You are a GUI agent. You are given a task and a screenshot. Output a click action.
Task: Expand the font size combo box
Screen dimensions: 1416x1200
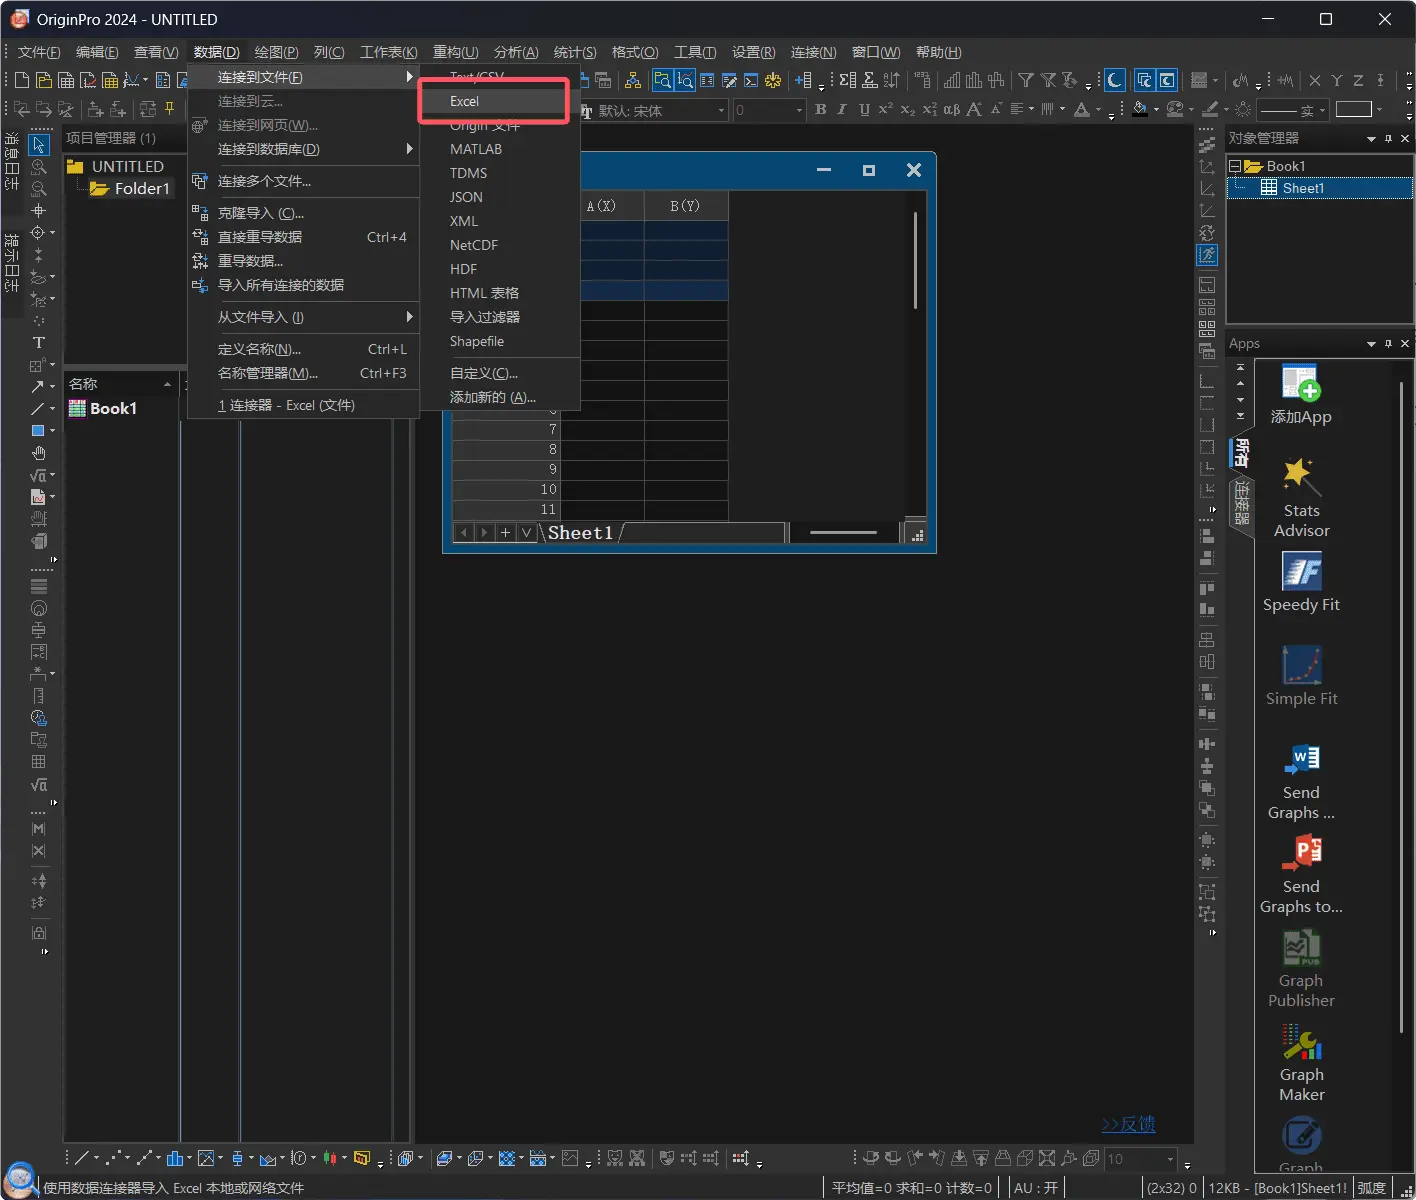point(799,110)
